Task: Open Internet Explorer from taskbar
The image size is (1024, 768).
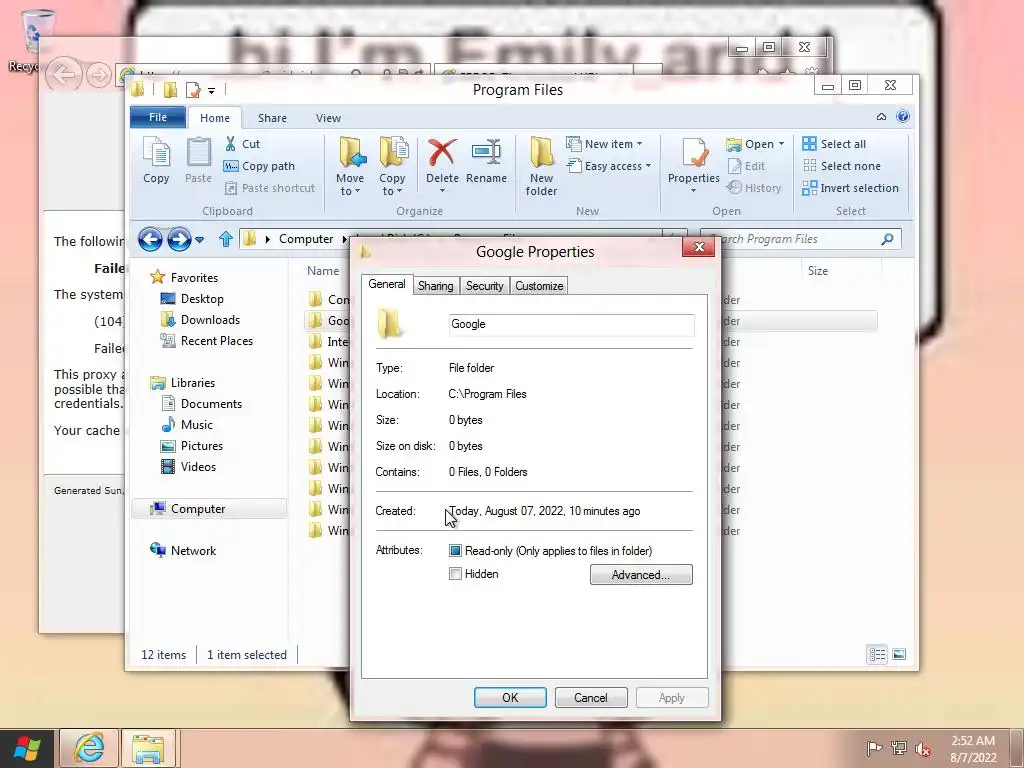Action: 89,748
